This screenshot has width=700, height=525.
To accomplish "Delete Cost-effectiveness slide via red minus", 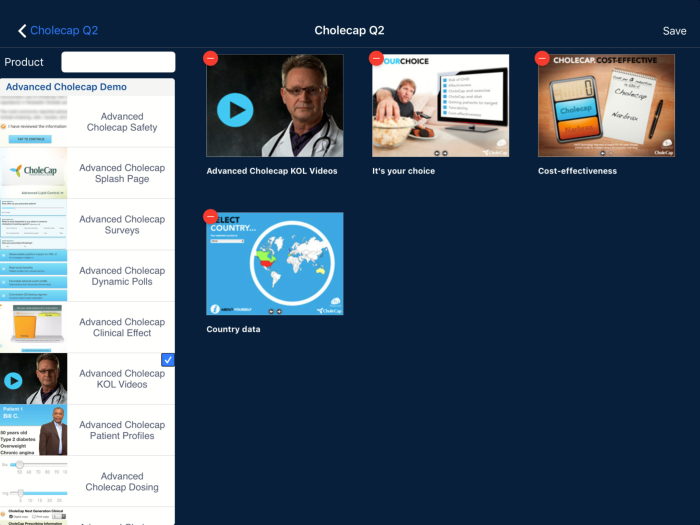I will 542,59.
